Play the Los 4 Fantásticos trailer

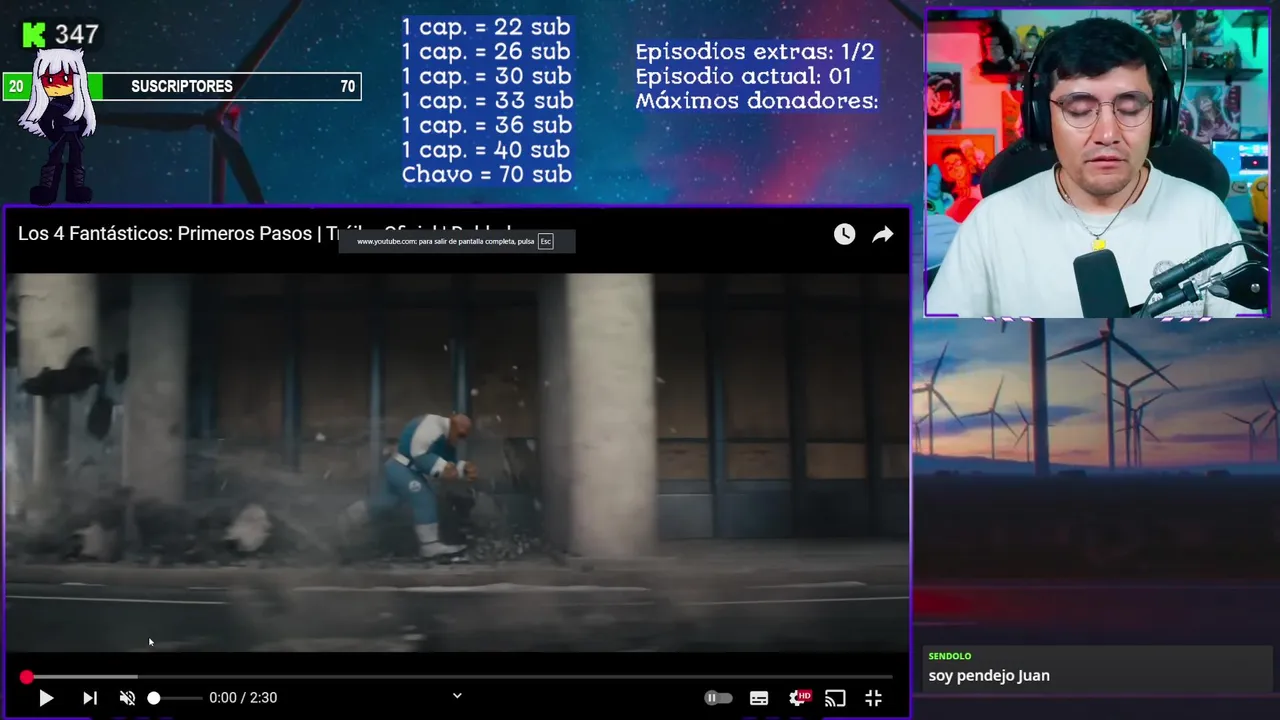point(46,698)
